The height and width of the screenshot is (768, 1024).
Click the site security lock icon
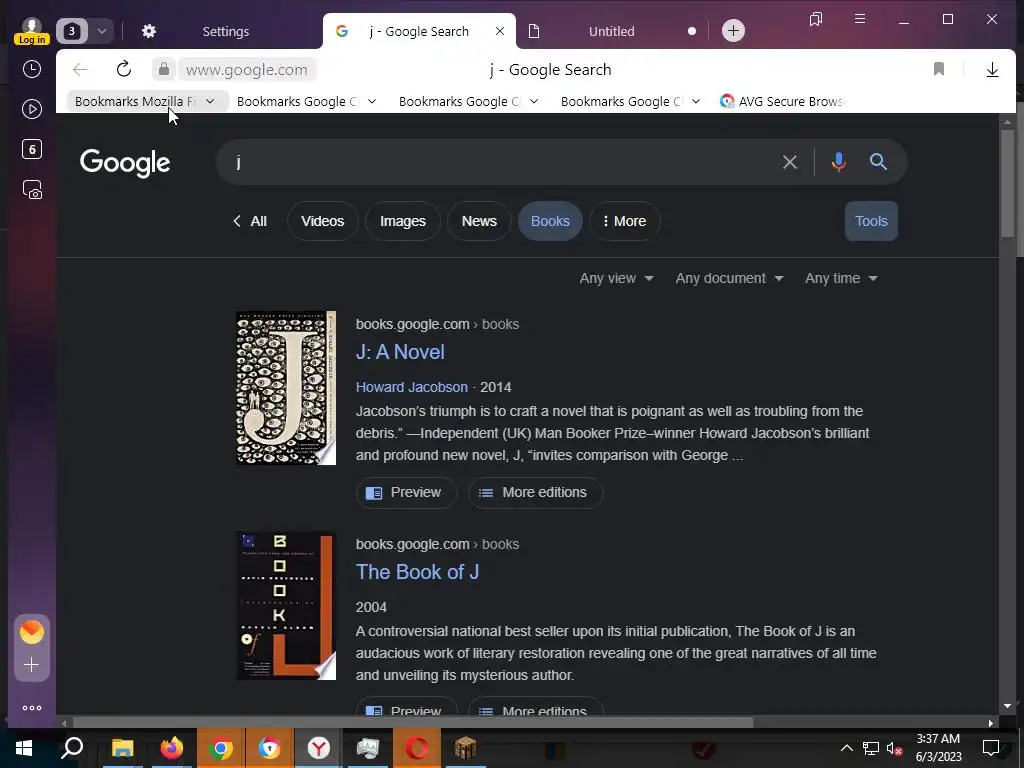pos(163,69)
